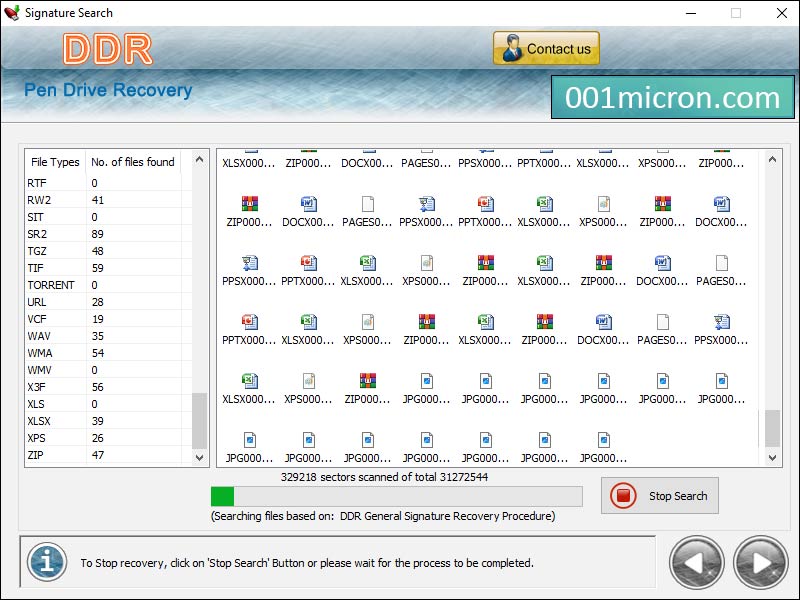The image size is (800, 600).
Task: Click a JPG000 image file icon
Action: [x=427, y=383]
